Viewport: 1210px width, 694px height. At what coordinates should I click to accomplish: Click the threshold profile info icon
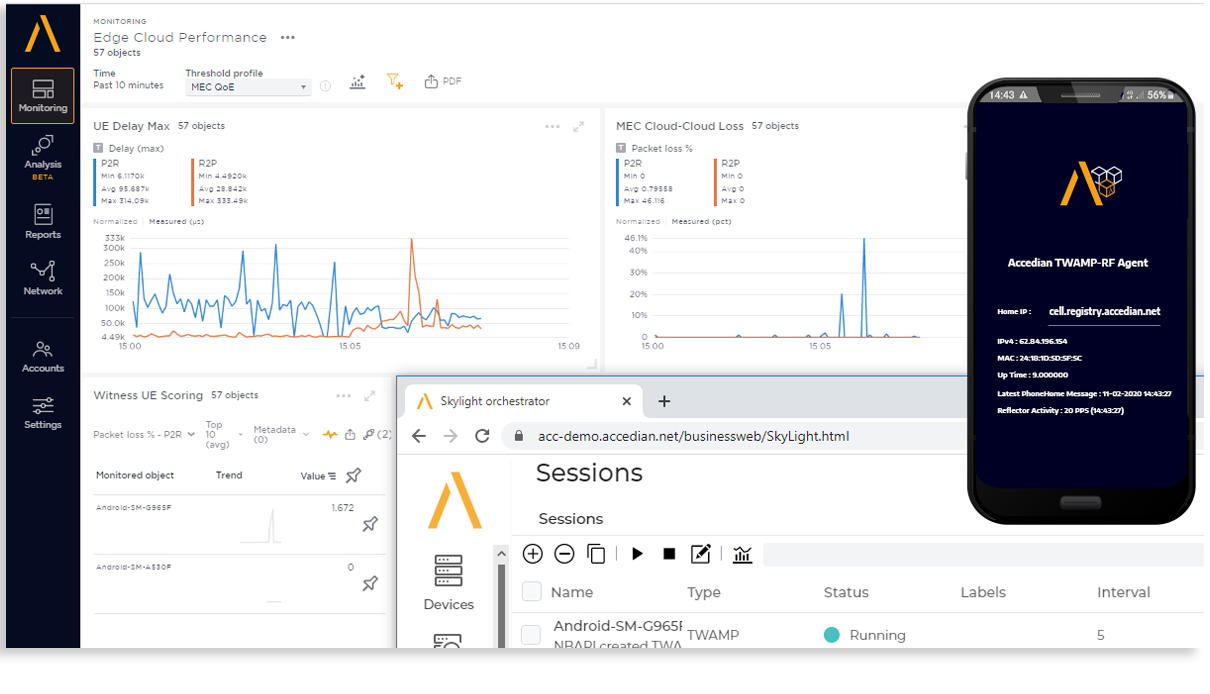[325, 87]
